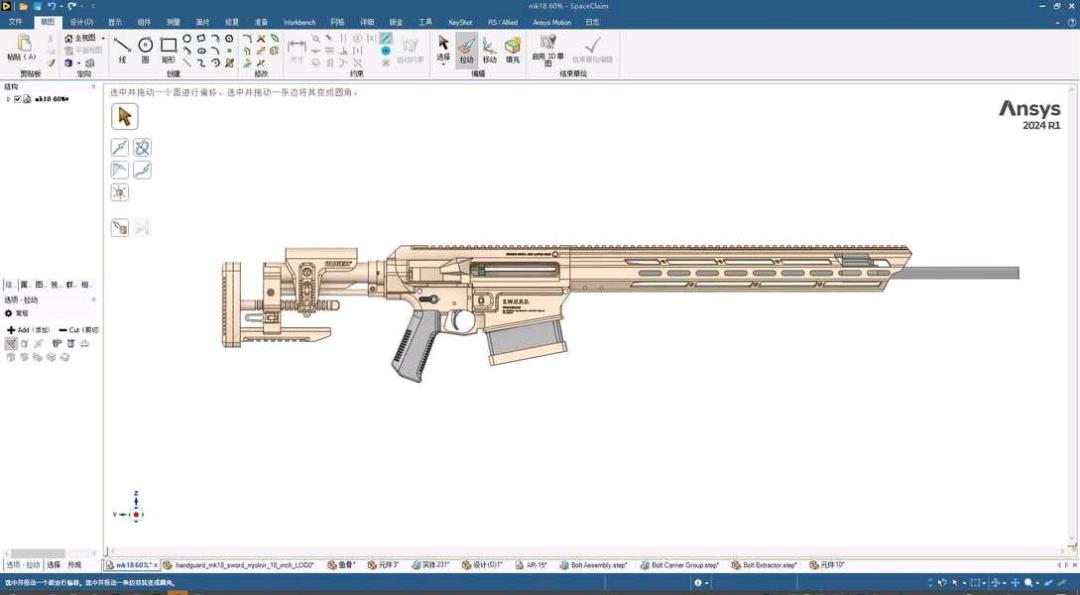The width and height of the screenshot is (1080, 595).
Task: Activate the Enable 3D mode button
Action: [x=547, y=48]
